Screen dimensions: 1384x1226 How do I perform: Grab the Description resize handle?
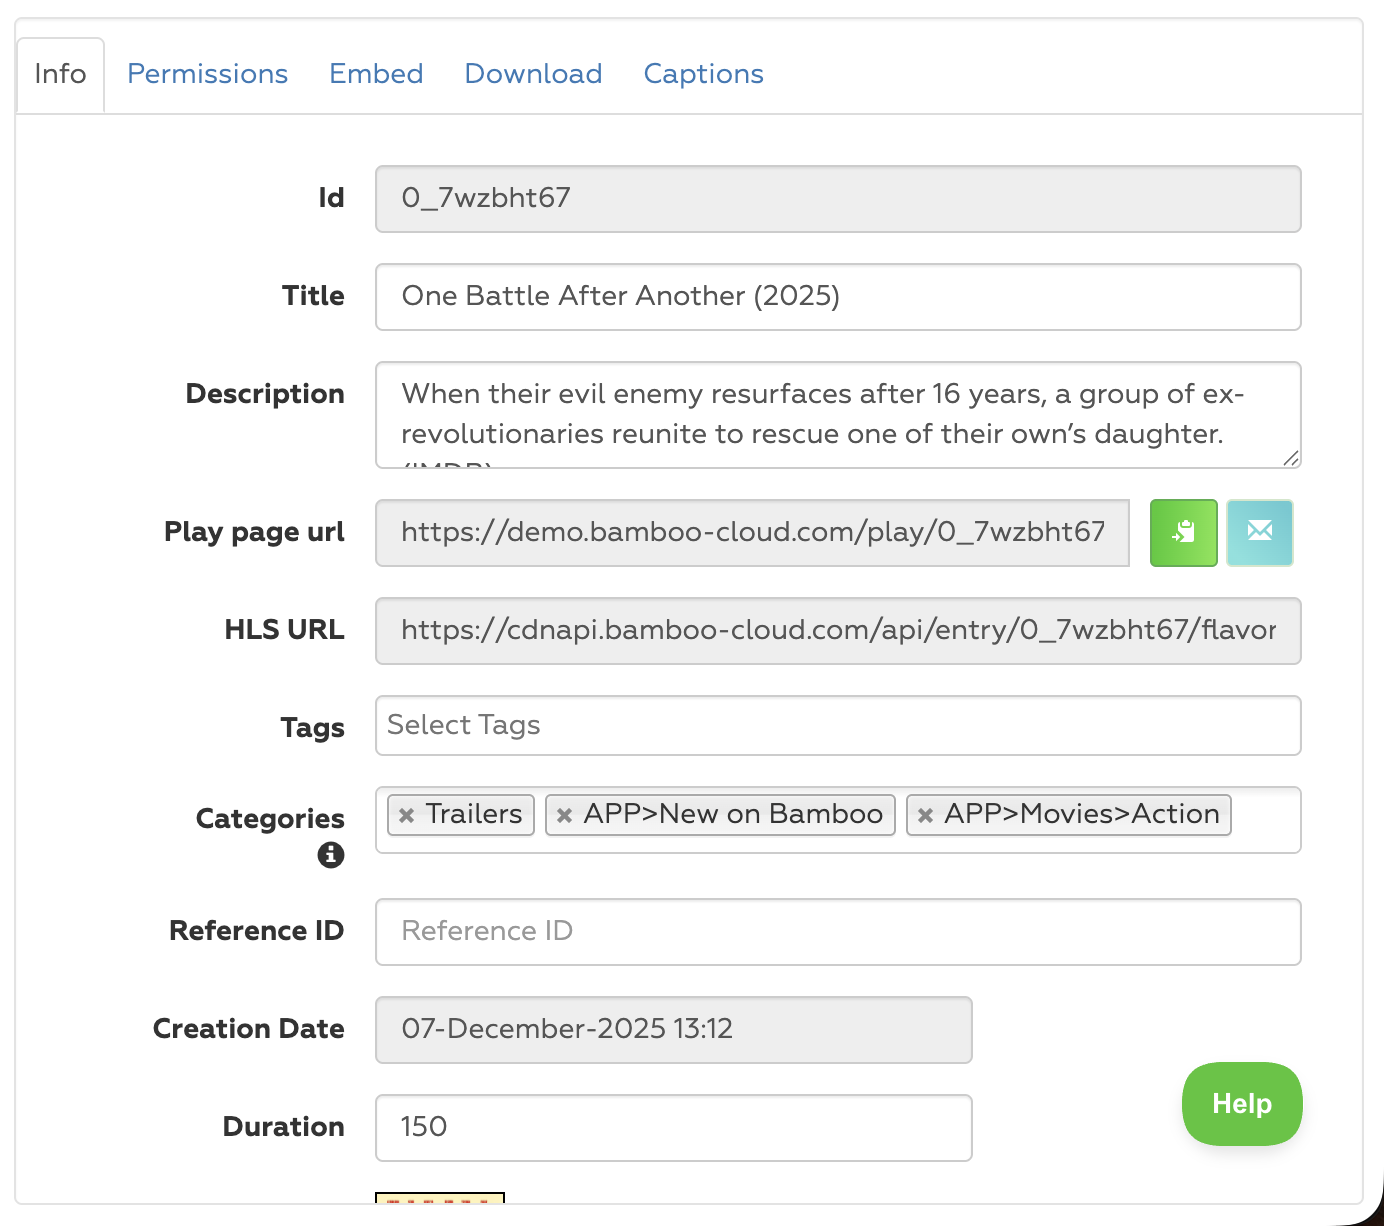[x=1291, y=458]
